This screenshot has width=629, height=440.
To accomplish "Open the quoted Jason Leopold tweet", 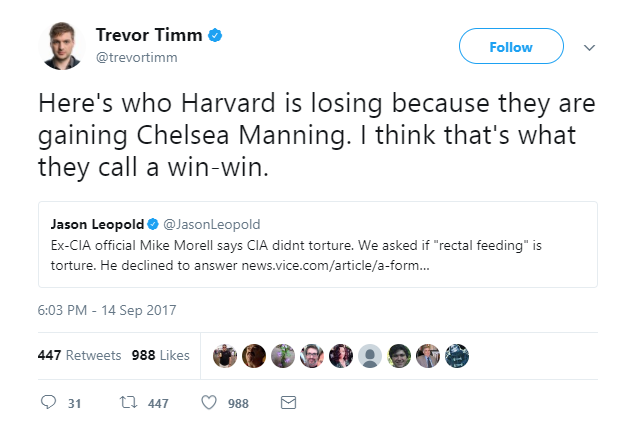I will 318,244.
